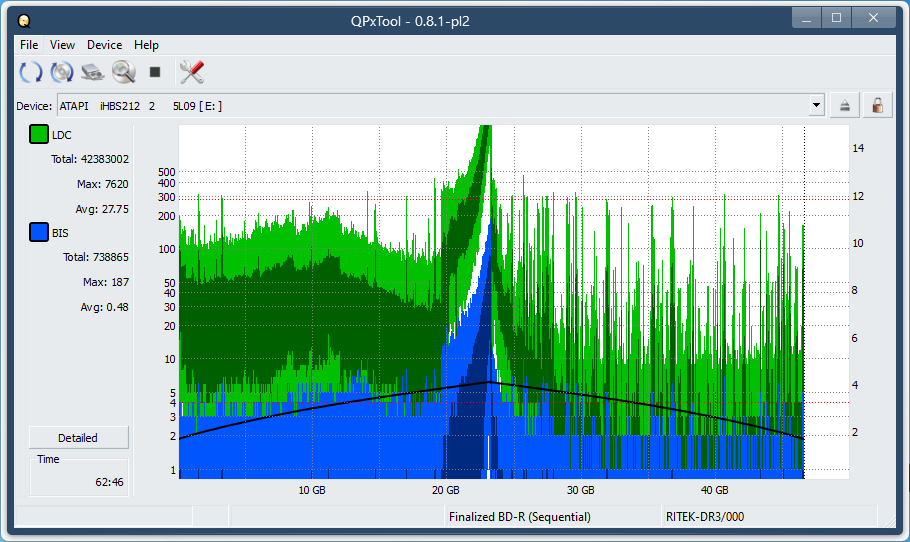910x542 pixels.
Task: Click LDC Total: 42383002 value
Action: click(x=90, y=159)
